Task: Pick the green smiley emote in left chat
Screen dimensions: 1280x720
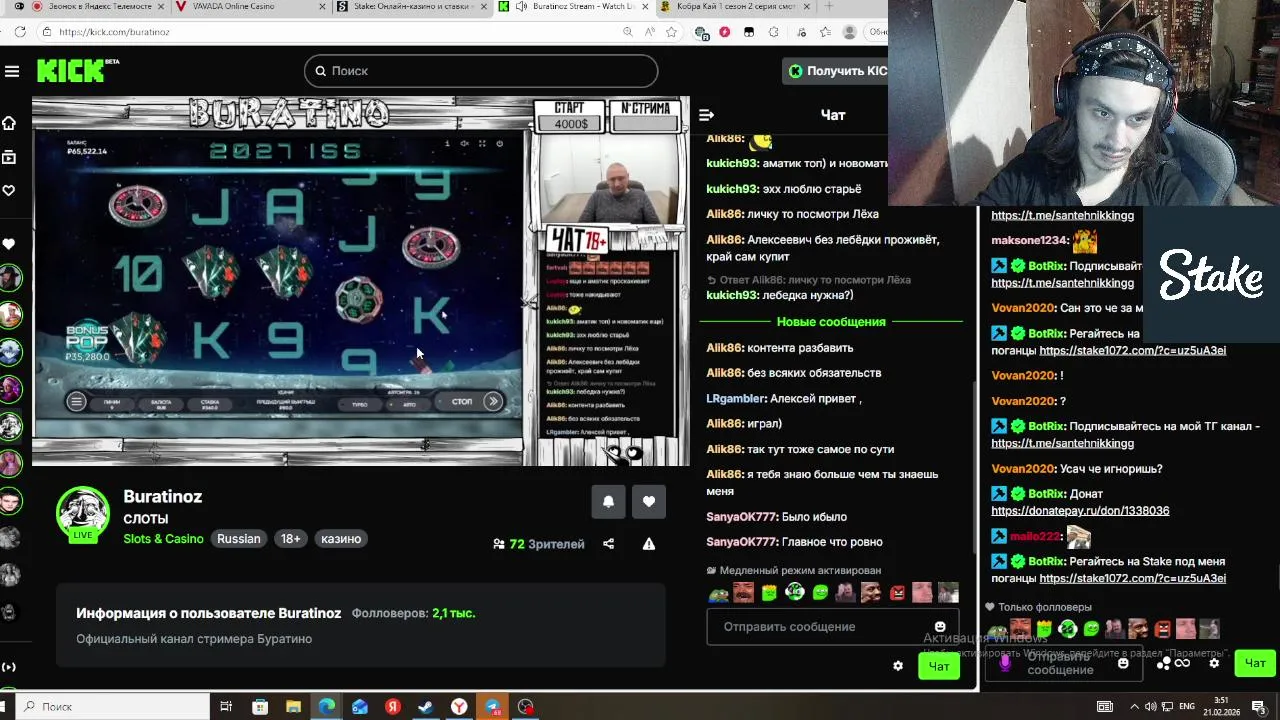Action: (x=820, y=593)
